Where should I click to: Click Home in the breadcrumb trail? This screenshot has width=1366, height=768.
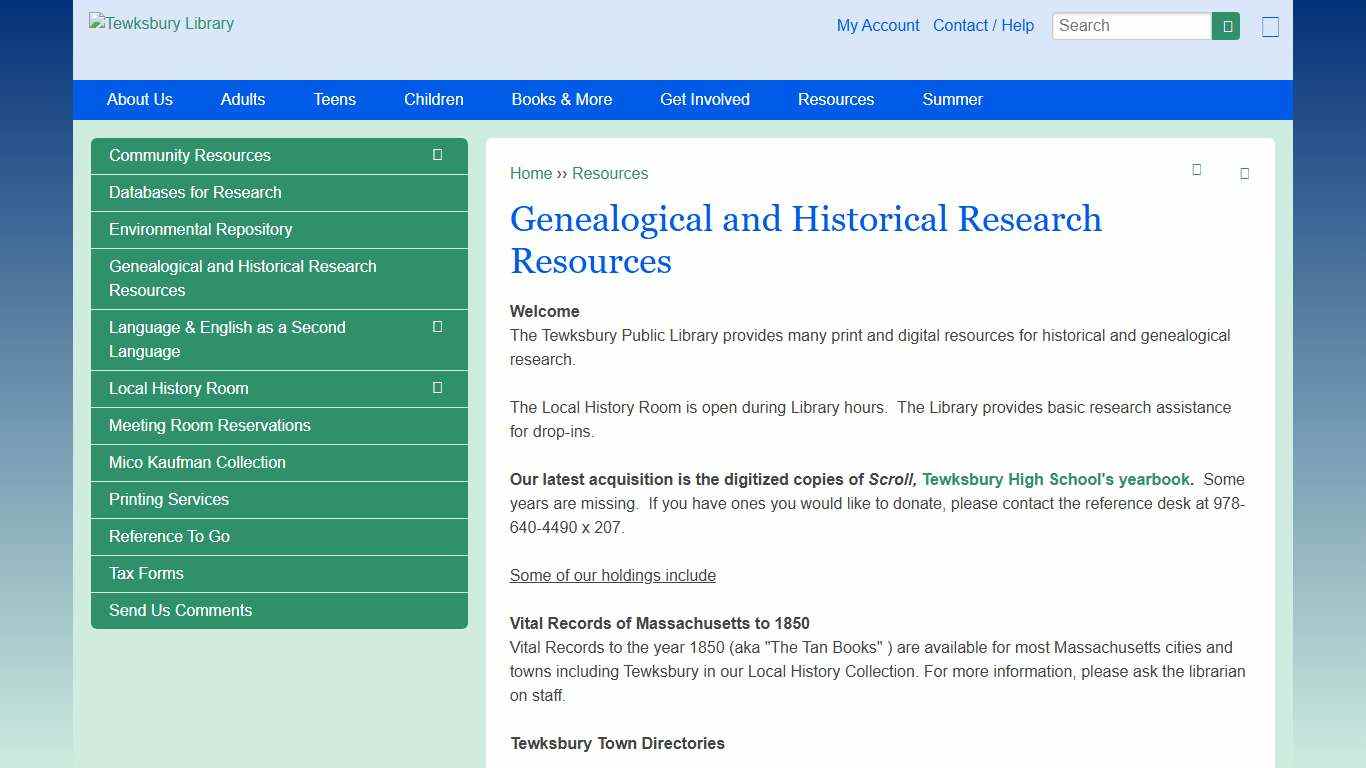point(531,173)
